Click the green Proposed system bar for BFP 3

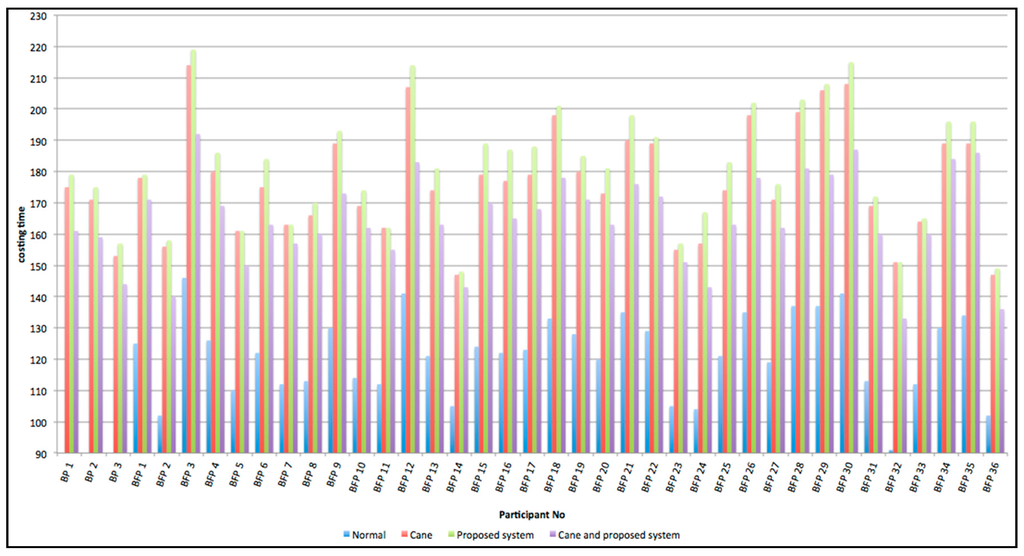[x=193, y=252]
